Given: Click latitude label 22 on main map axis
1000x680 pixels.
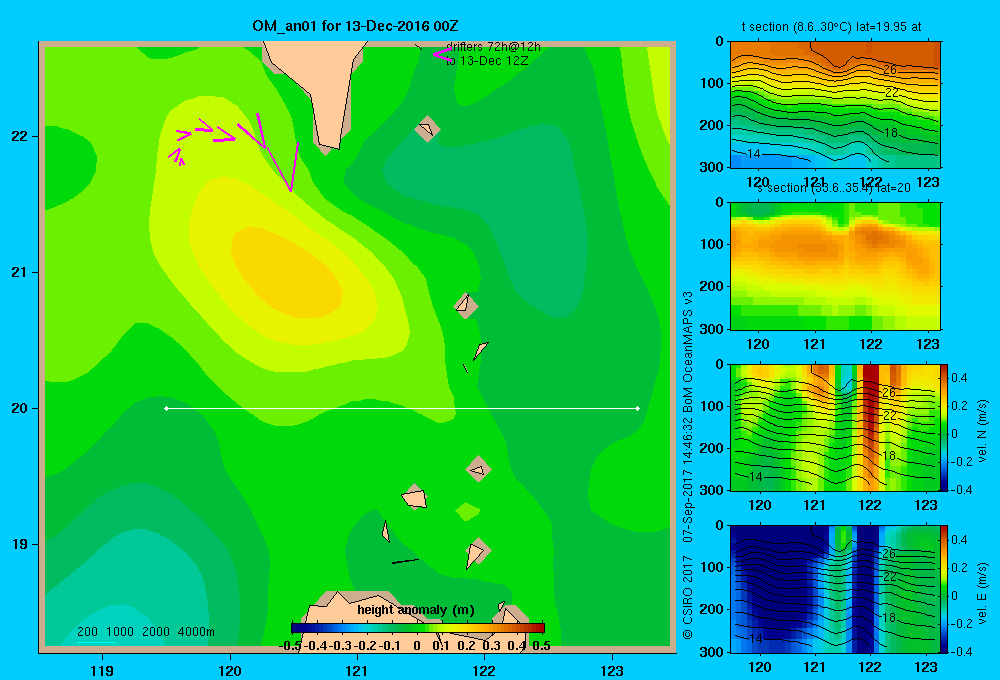Looking at the screenshot, I should click(20, 137).
